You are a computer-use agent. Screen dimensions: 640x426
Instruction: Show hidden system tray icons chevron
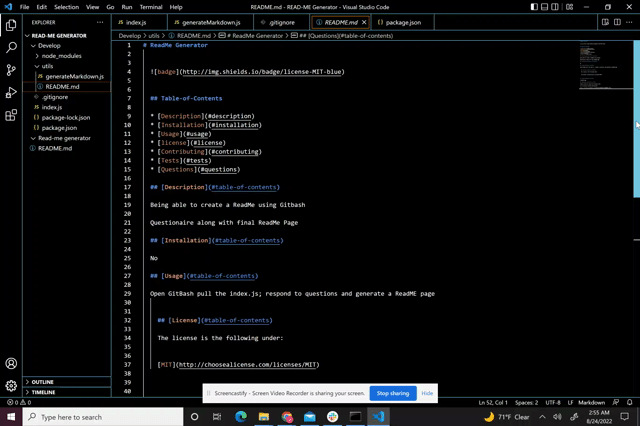click(542, 417)
